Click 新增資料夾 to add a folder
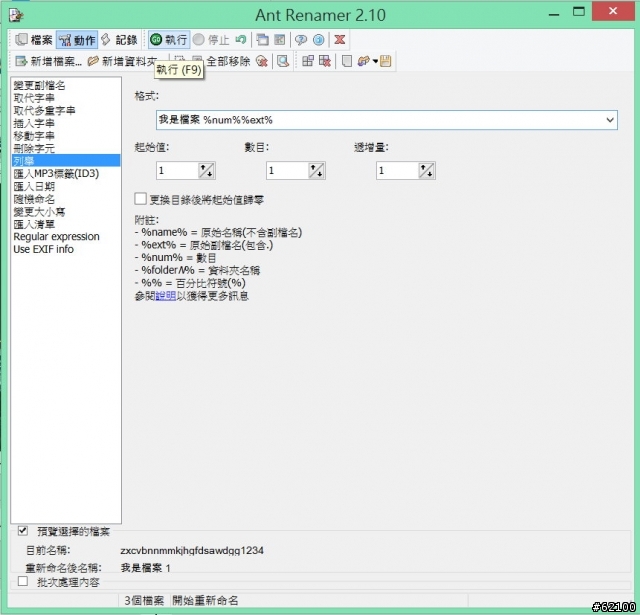The image size is (640, 615). click(122, 61)
